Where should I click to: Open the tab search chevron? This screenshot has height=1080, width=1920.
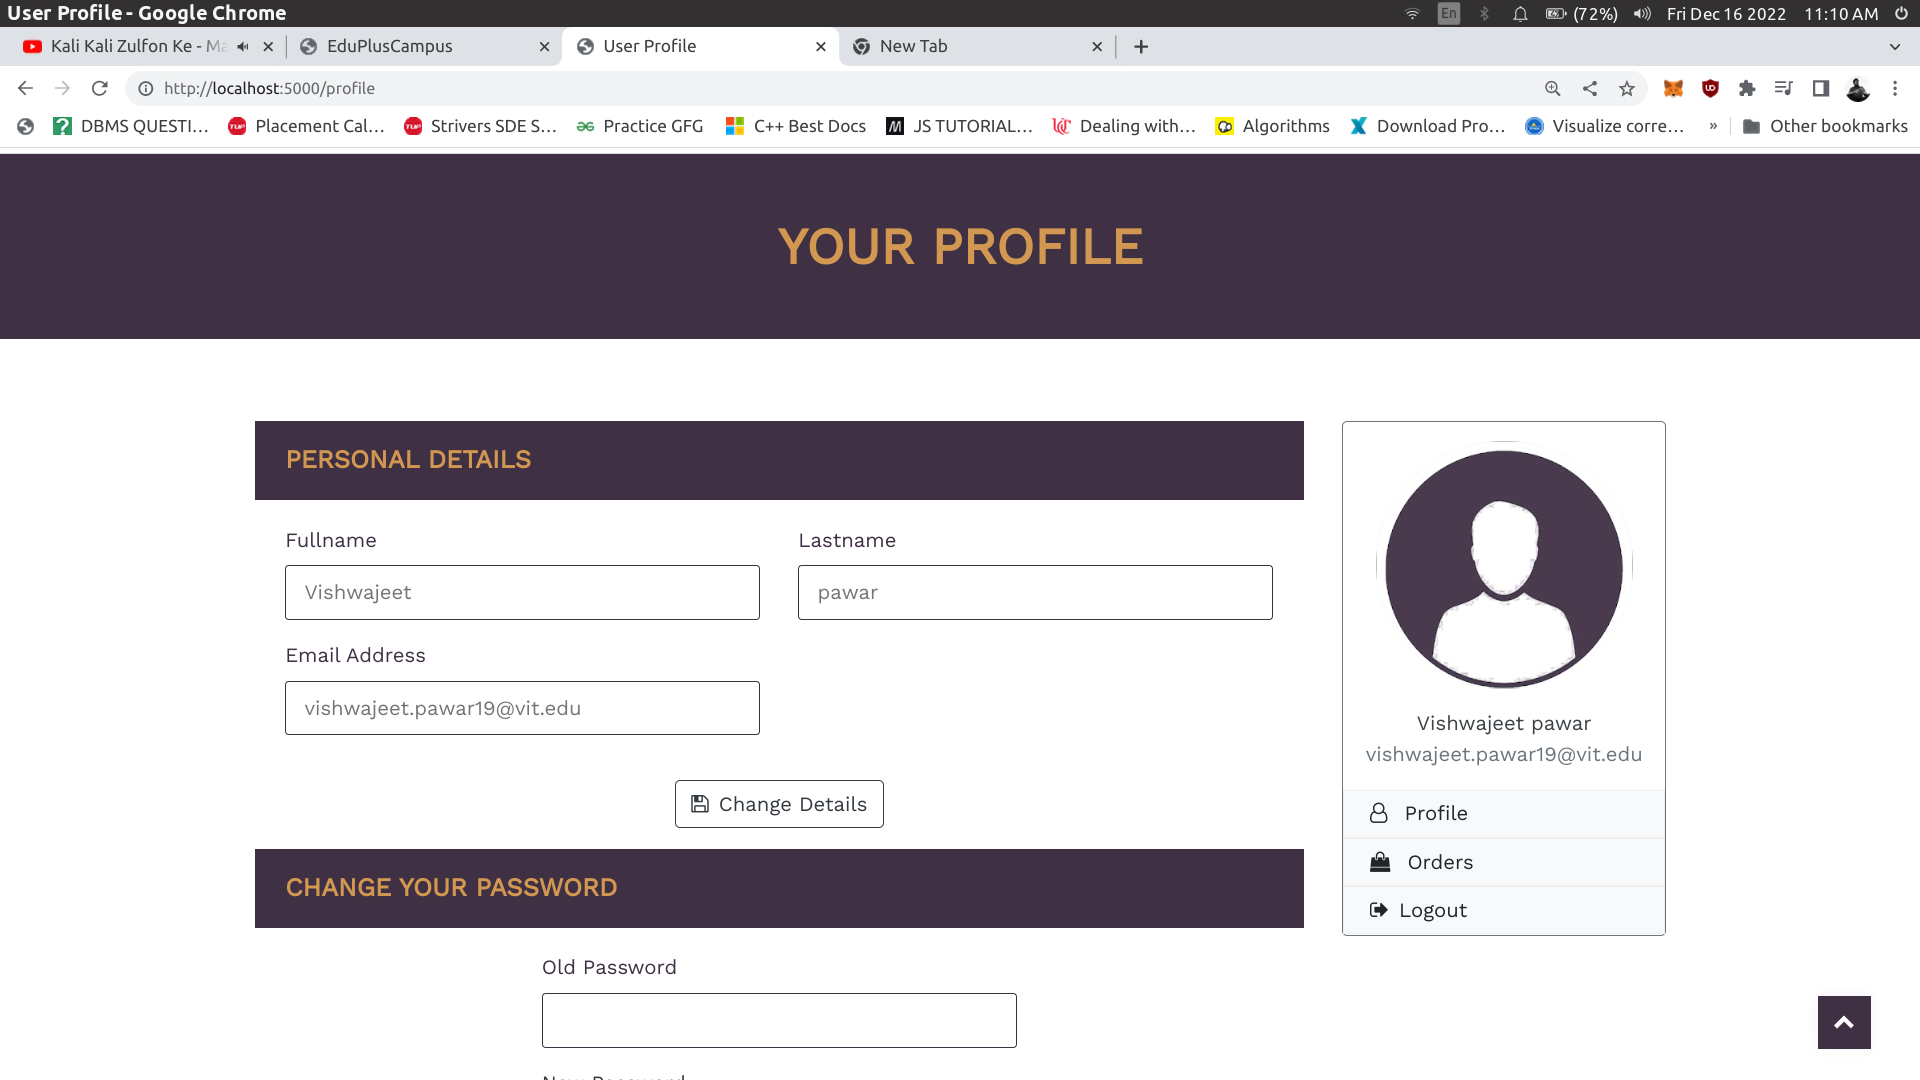(1895, 46)
